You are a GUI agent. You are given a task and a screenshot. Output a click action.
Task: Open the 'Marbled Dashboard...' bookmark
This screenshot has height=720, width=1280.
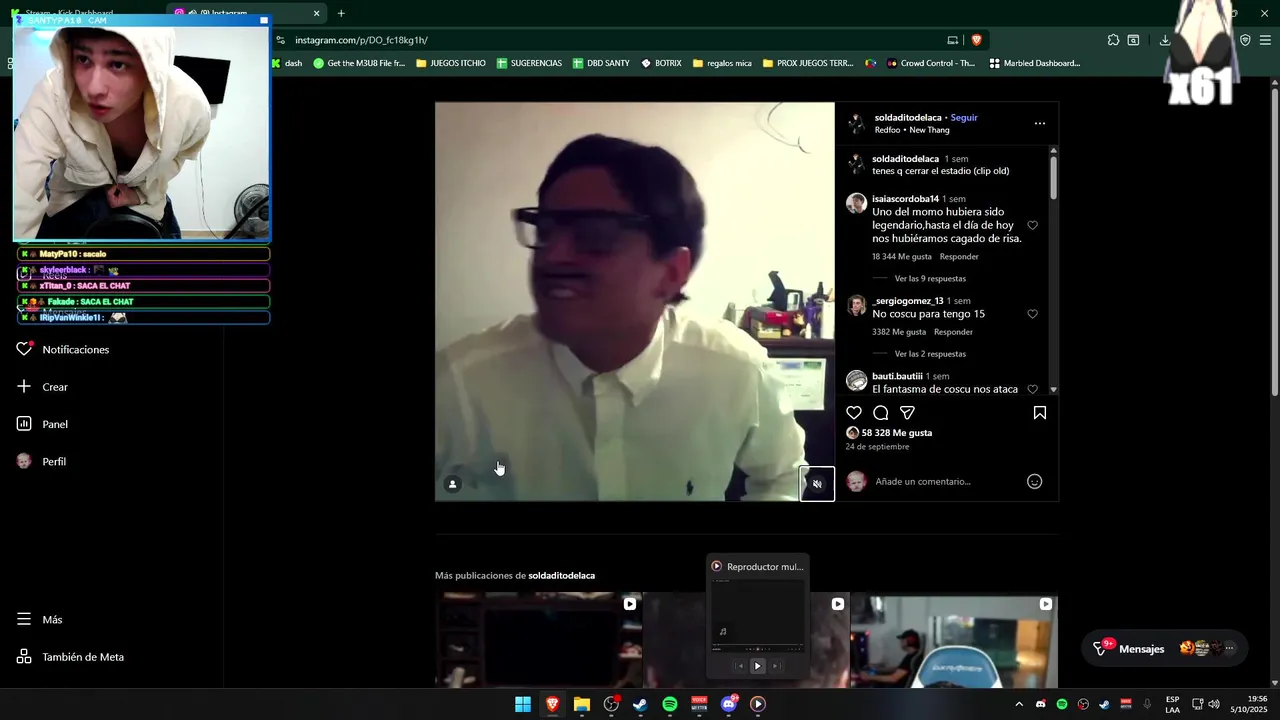tap(1035, 63)
